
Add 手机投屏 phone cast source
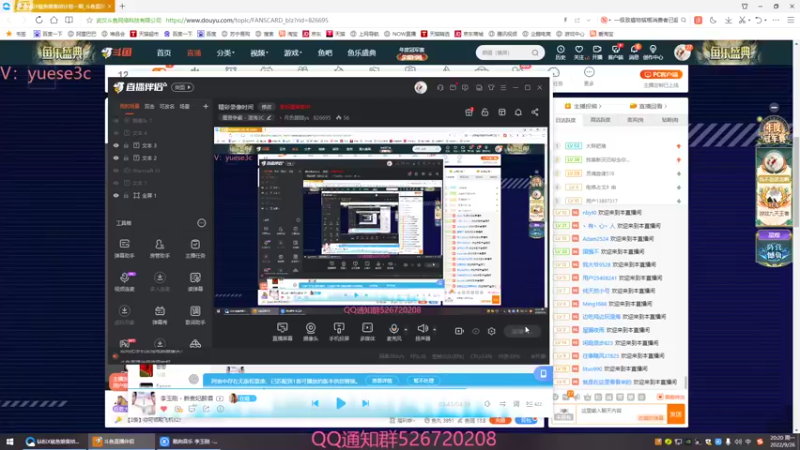pos(339,331)
